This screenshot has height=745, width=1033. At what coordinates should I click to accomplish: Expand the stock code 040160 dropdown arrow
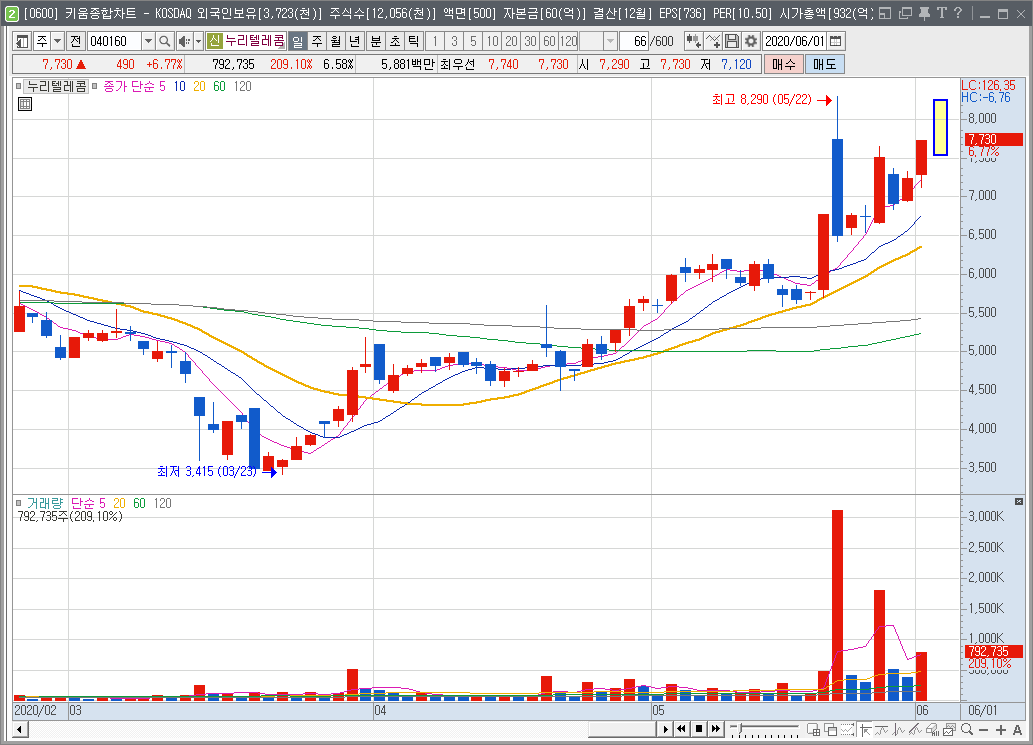click(x=148, y=41)
